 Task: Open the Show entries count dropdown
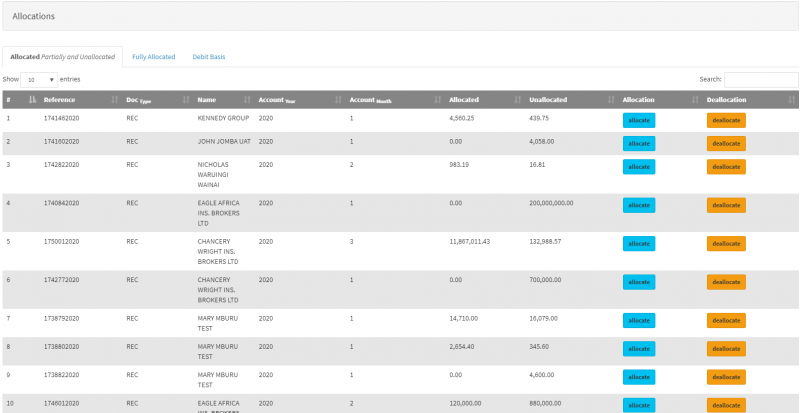[39, 80]
